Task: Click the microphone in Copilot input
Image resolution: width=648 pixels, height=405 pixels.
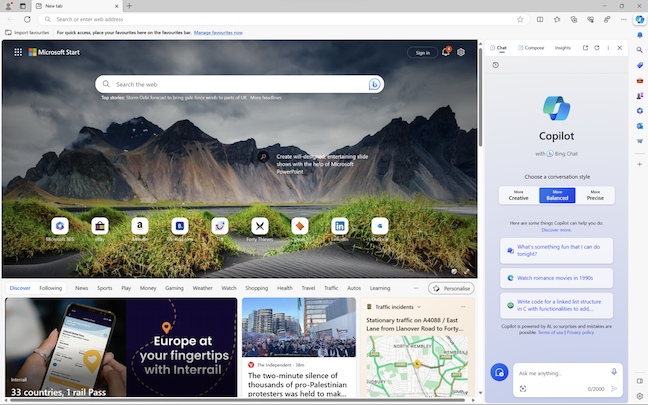Action: point(614,372)
